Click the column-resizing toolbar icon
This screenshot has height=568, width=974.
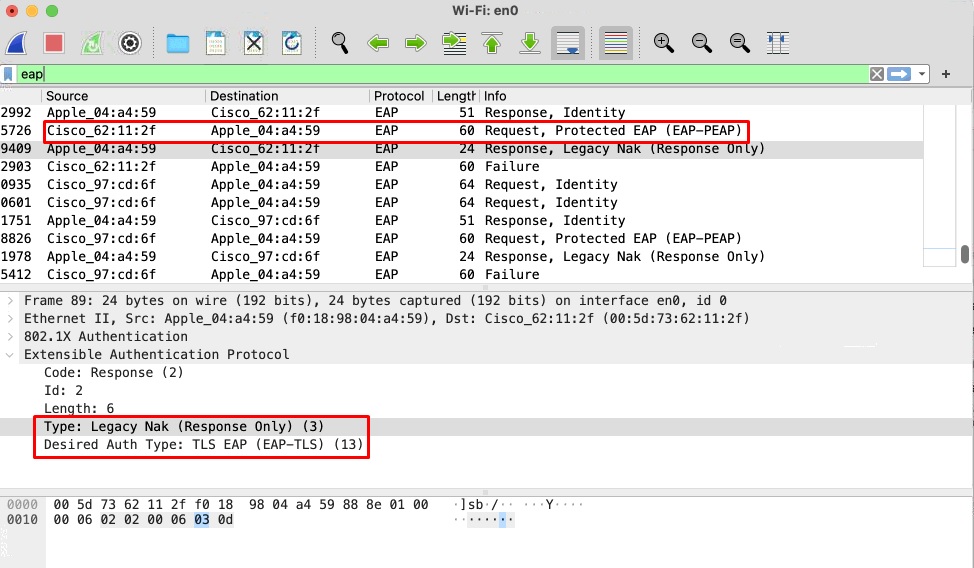(778, 43)
